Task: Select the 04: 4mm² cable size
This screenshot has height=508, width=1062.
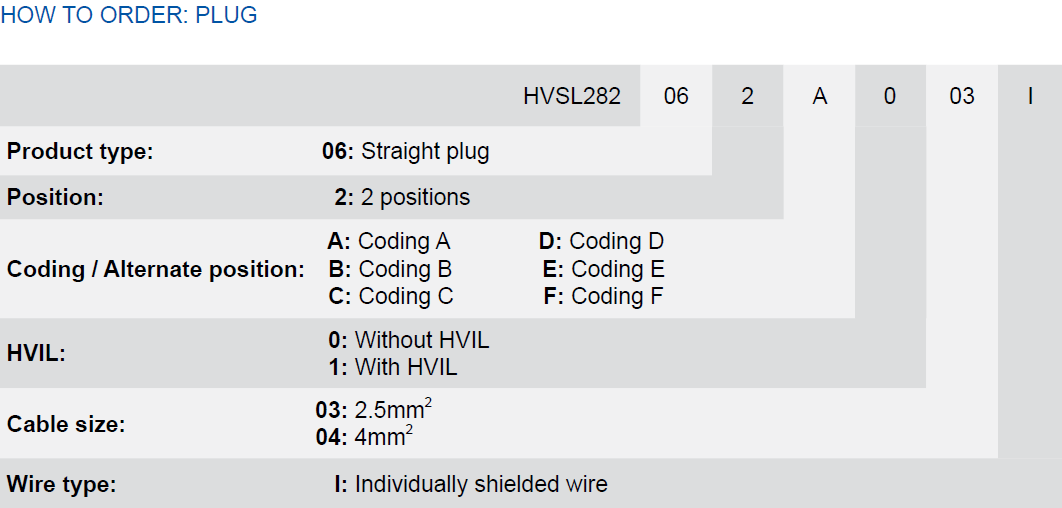Action: 364,437
